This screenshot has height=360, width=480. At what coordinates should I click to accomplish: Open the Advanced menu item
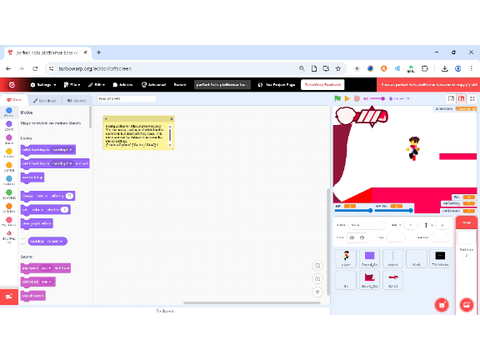pos(154,85)
